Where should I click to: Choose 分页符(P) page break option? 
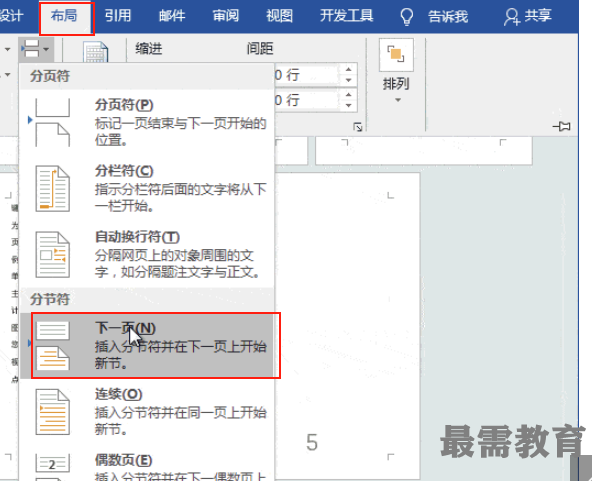coord(147,122)
